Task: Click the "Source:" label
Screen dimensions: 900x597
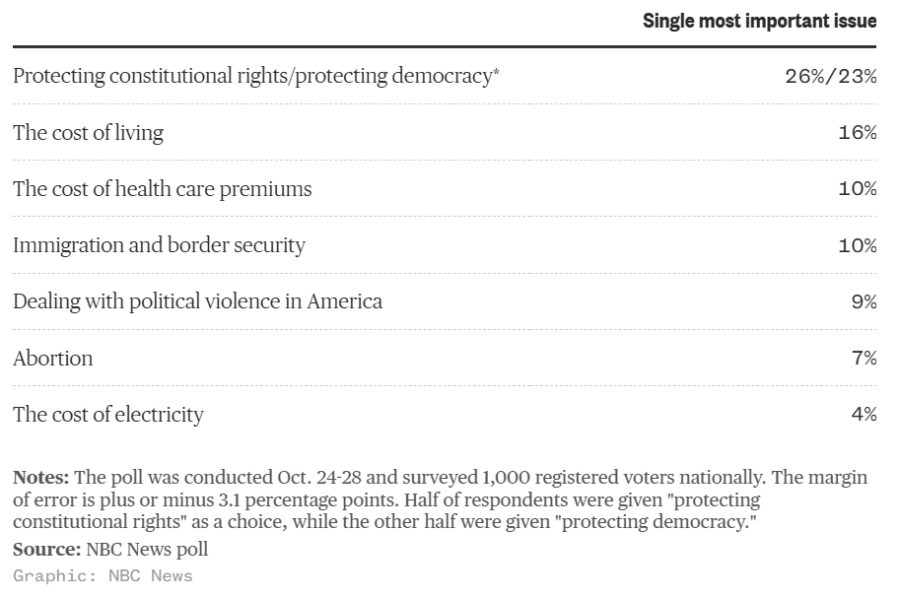Action: click(45, 551)
